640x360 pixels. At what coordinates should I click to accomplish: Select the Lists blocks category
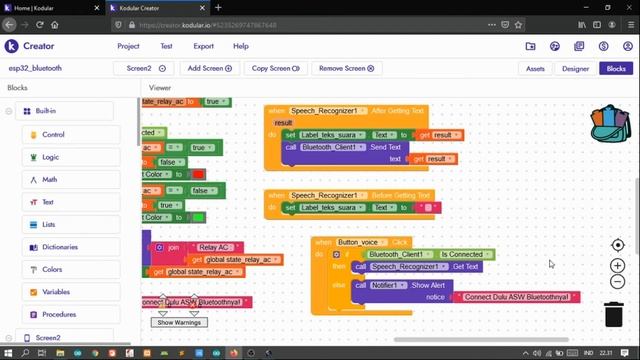pos(71,224)
